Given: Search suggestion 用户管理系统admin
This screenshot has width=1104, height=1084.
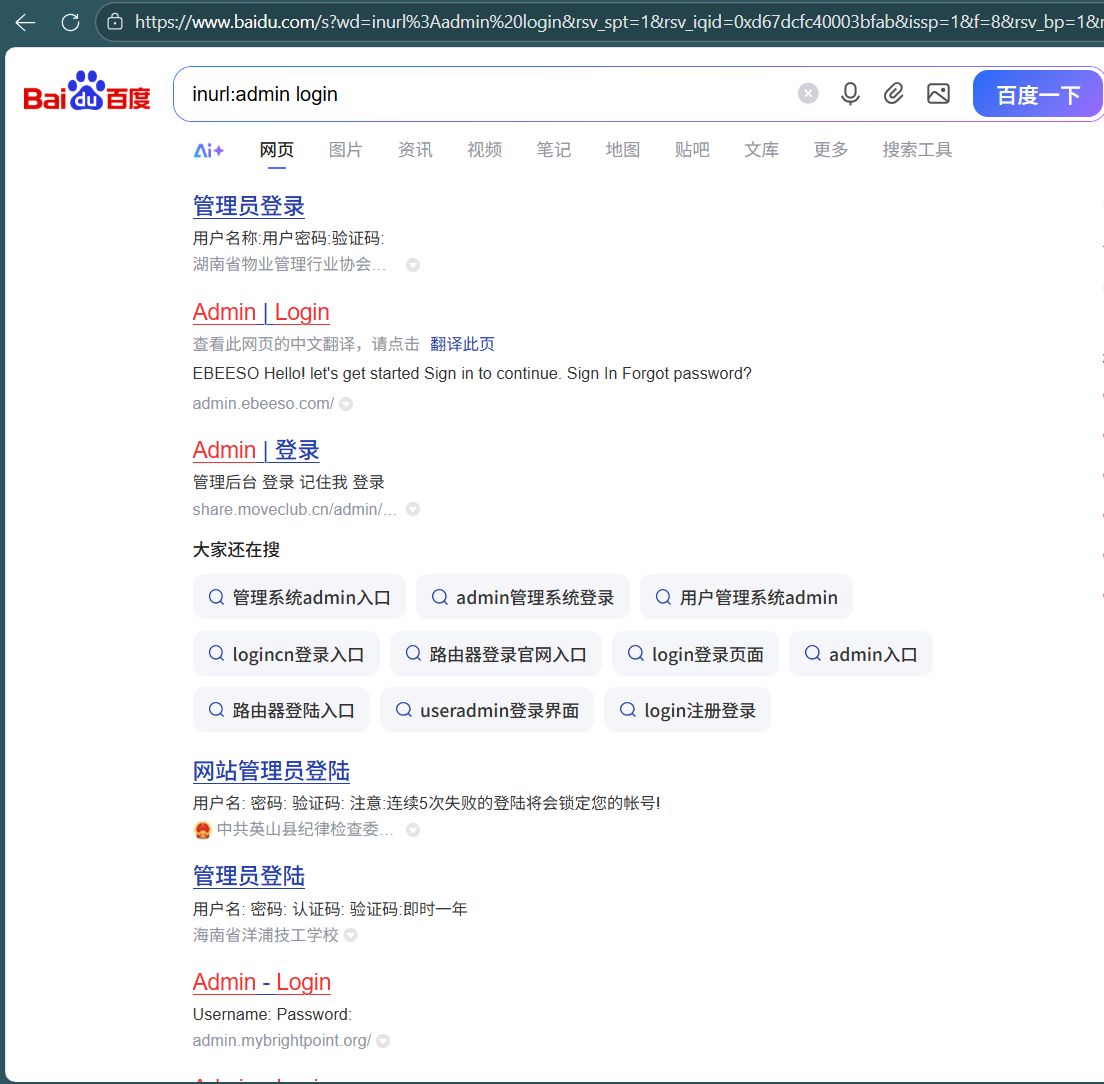Looking at the screenshot, I should pyautogui.click(x=746, y=597).
